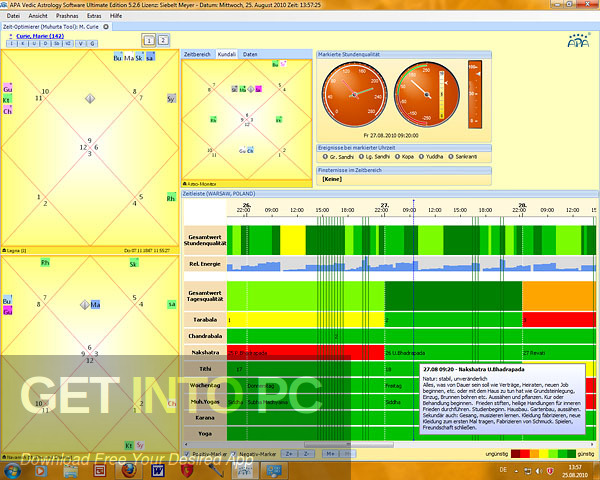600x480 pixels.
Task: Click the vertical orange level slider
Action: tap(475, 94)
